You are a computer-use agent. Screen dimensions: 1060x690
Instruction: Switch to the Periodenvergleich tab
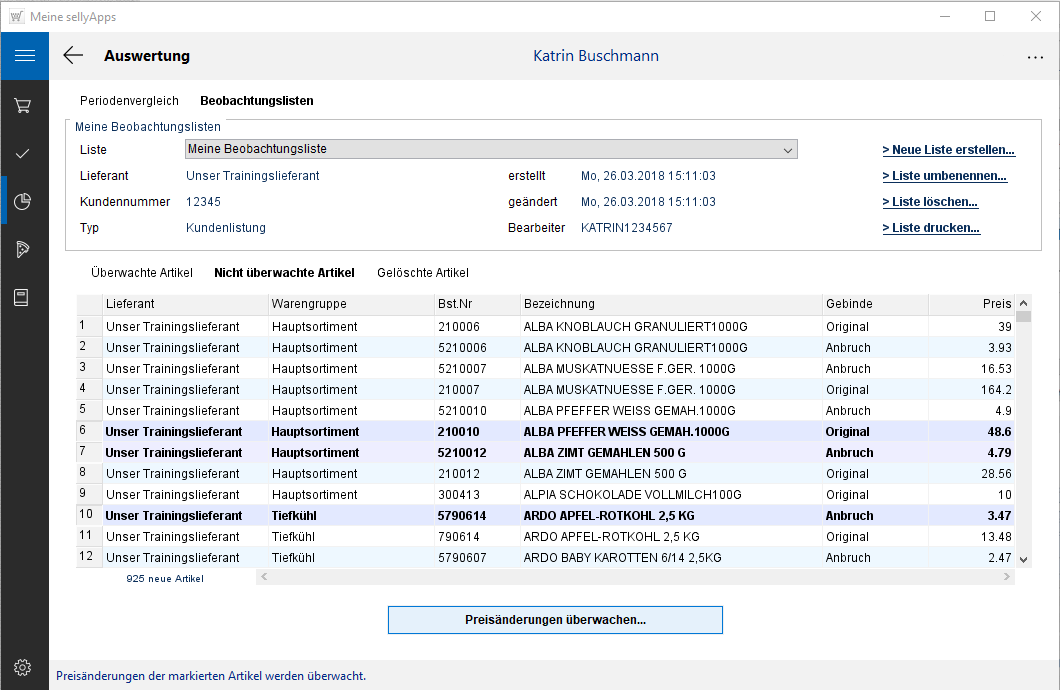129,101
